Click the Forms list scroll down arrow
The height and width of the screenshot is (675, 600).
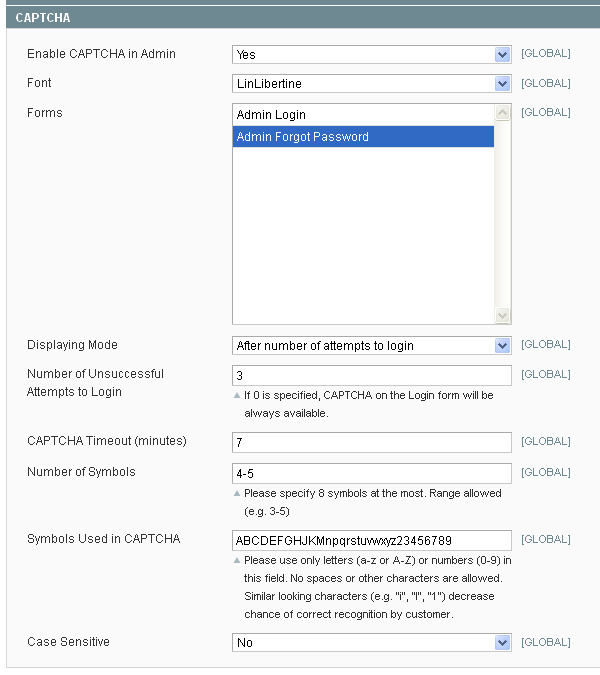pos(503,316)
